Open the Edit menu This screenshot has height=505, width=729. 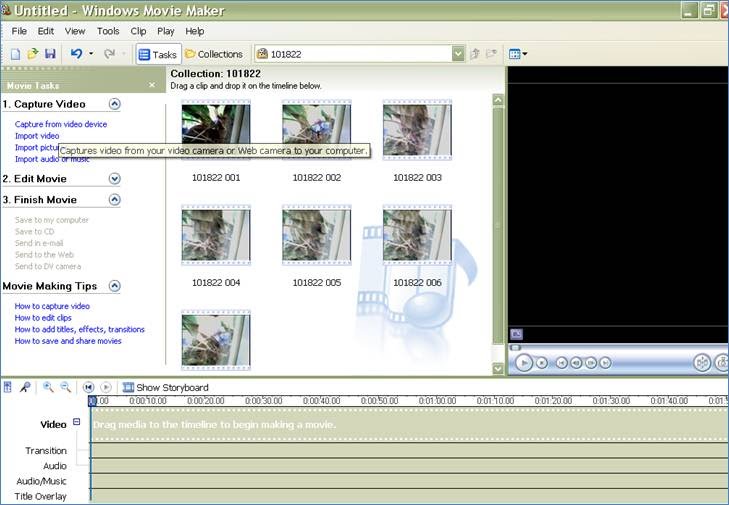tap(46, 31)
